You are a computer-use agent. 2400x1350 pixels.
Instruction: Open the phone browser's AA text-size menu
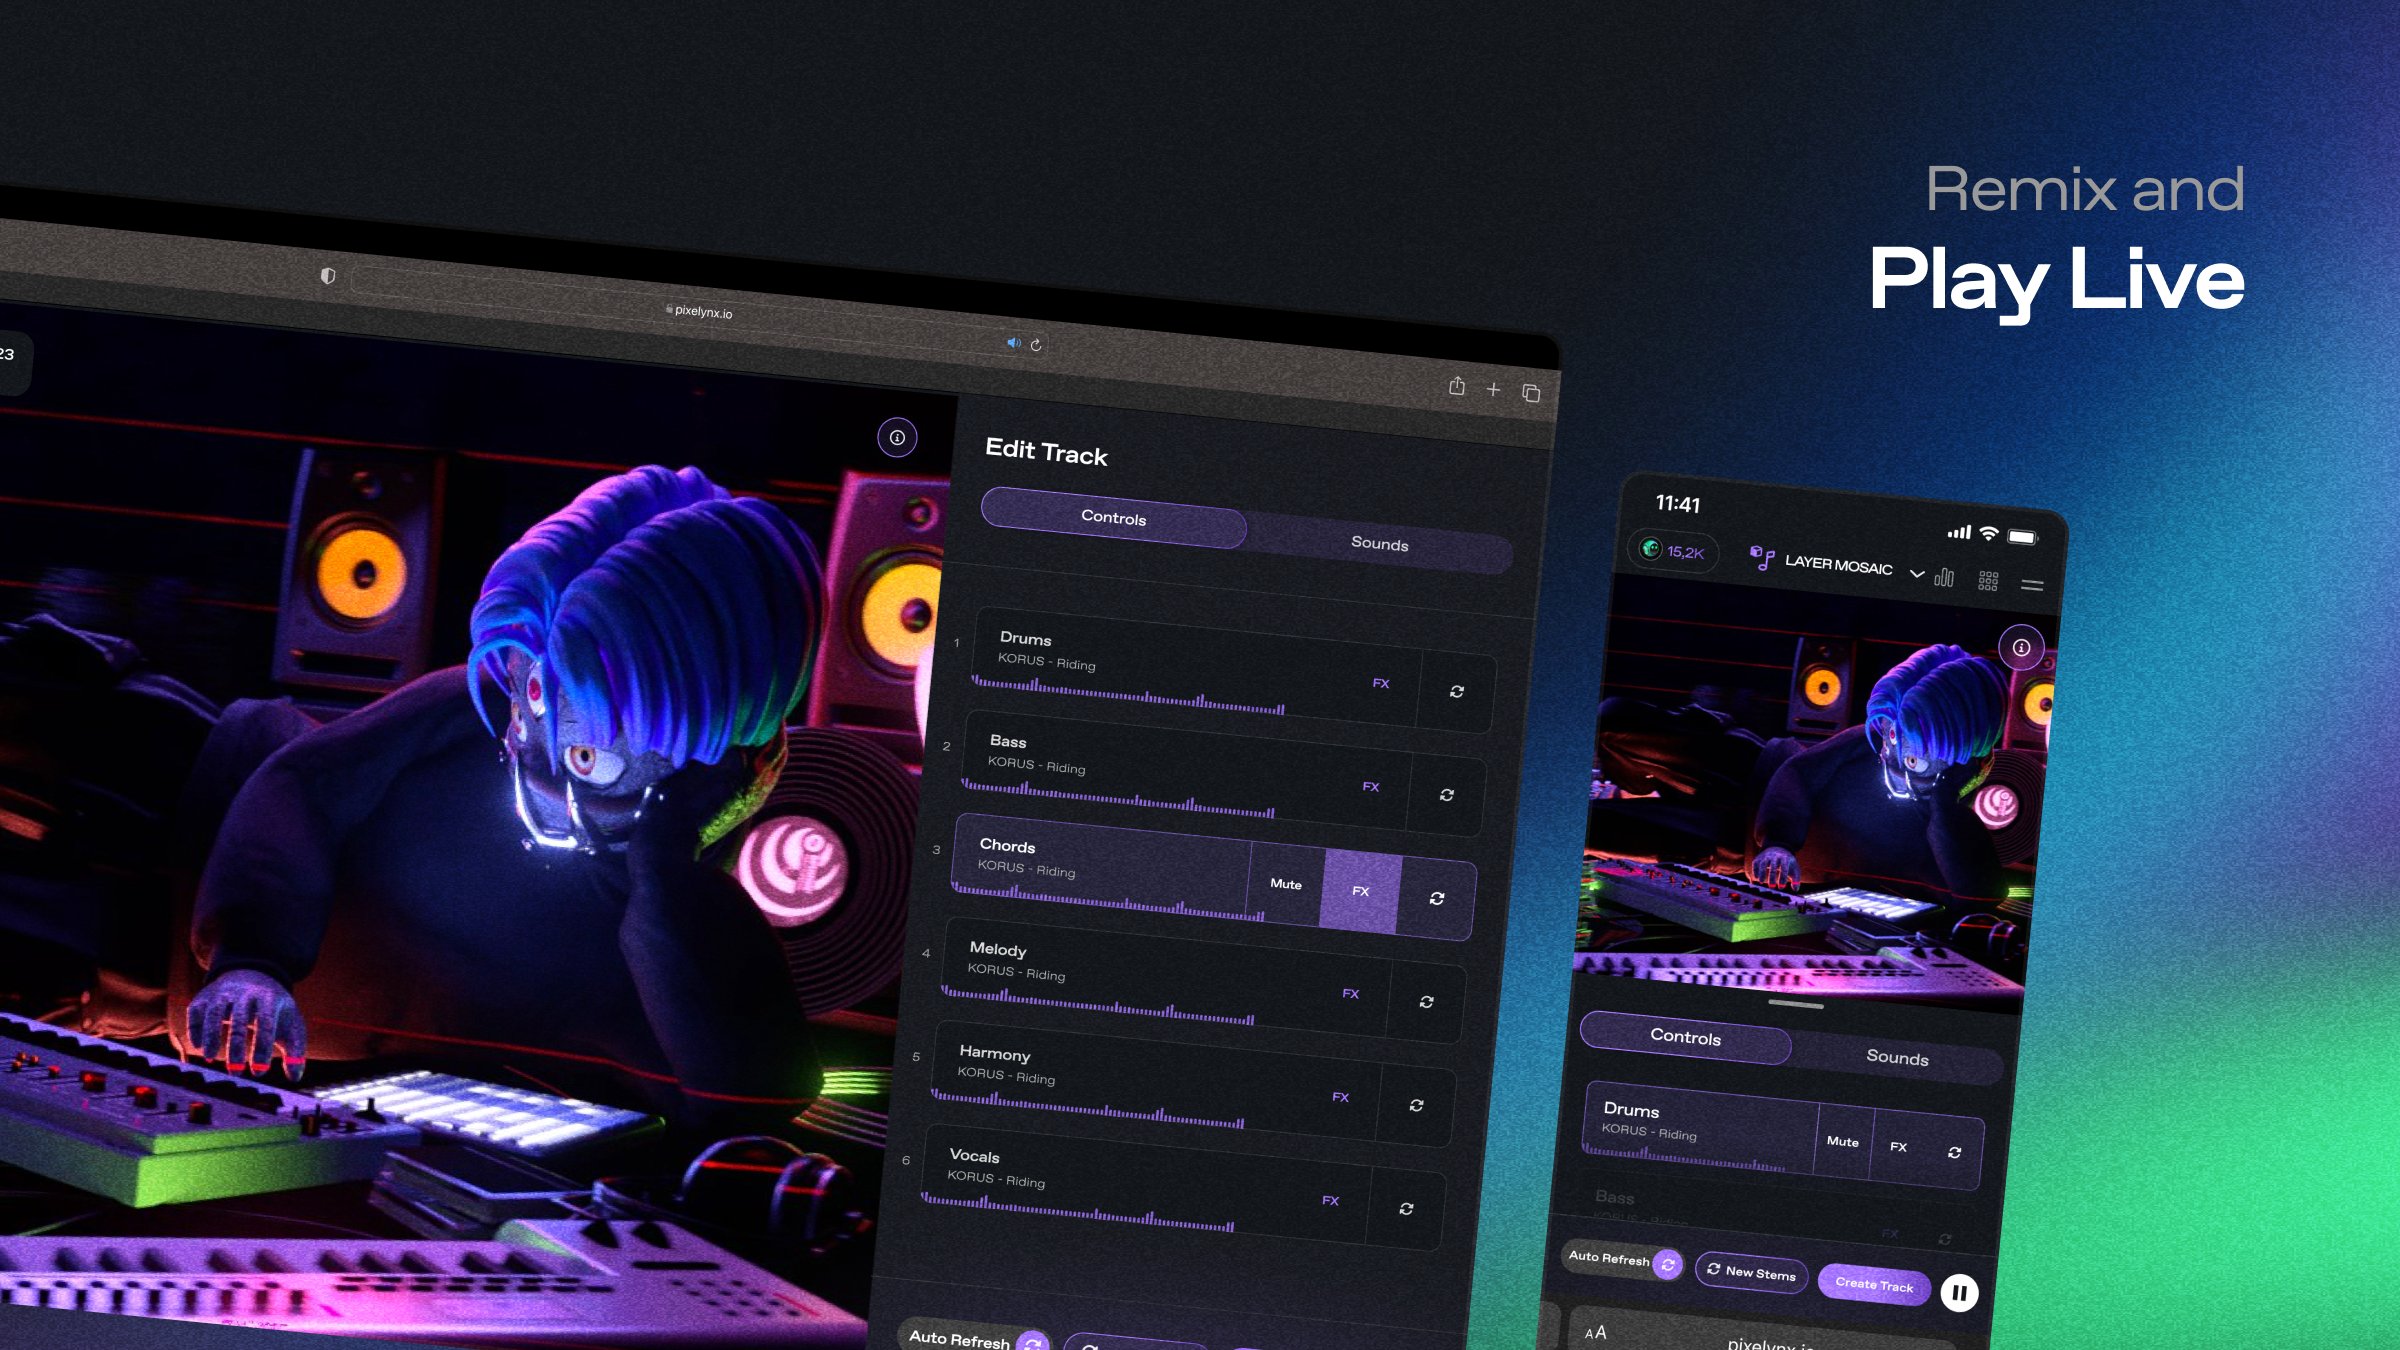(x=1595, y=1332)
